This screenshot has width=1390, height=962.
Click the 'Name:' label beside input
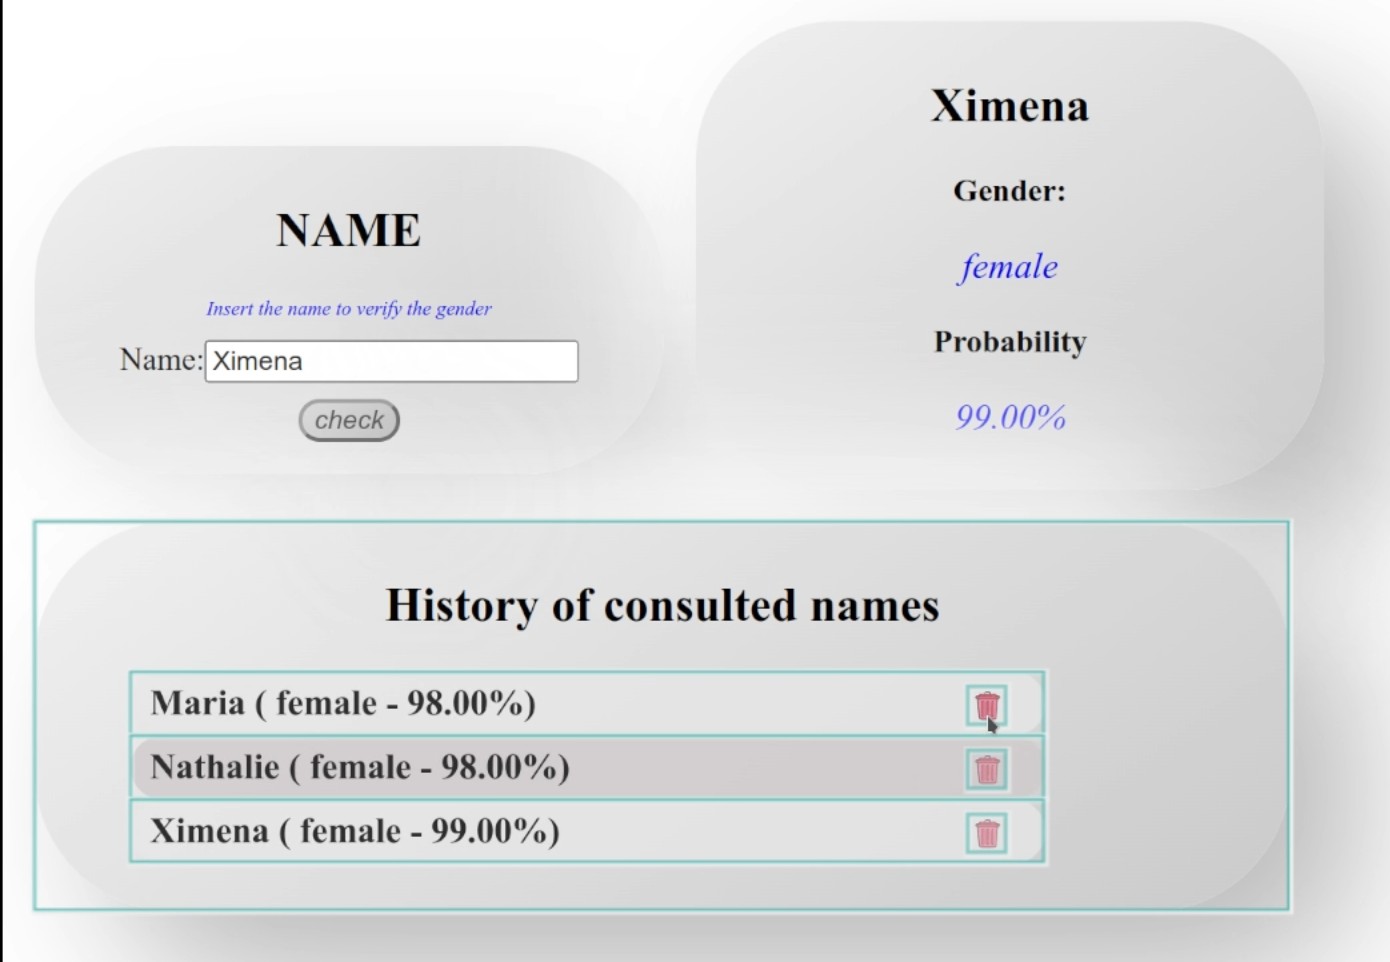[160, 360]
